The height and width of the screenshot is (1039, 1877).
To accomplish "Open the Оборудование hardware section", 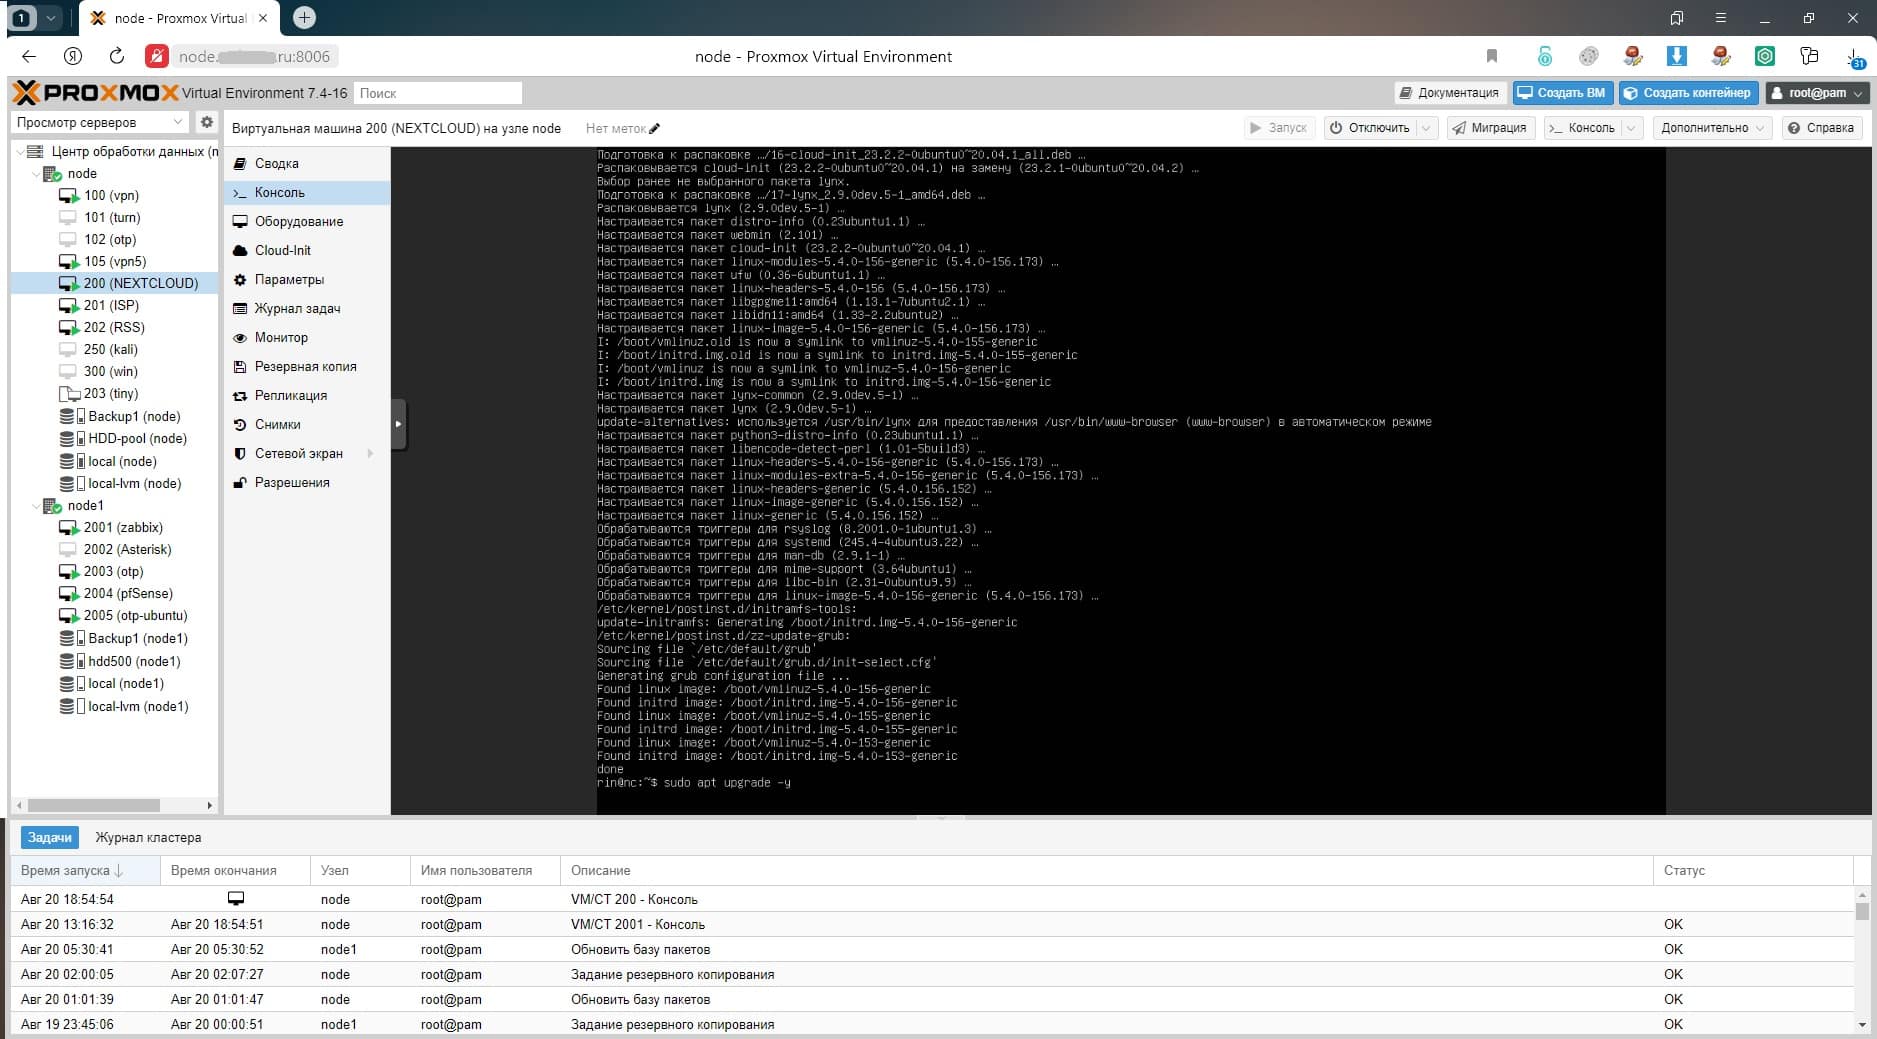I will click(x=307, y=221).
